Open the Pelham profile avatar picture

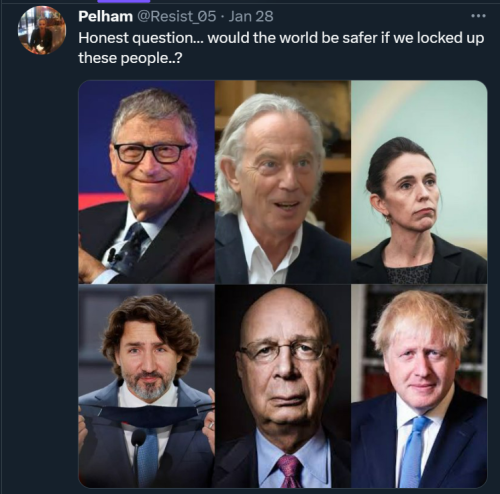point(42,30)
